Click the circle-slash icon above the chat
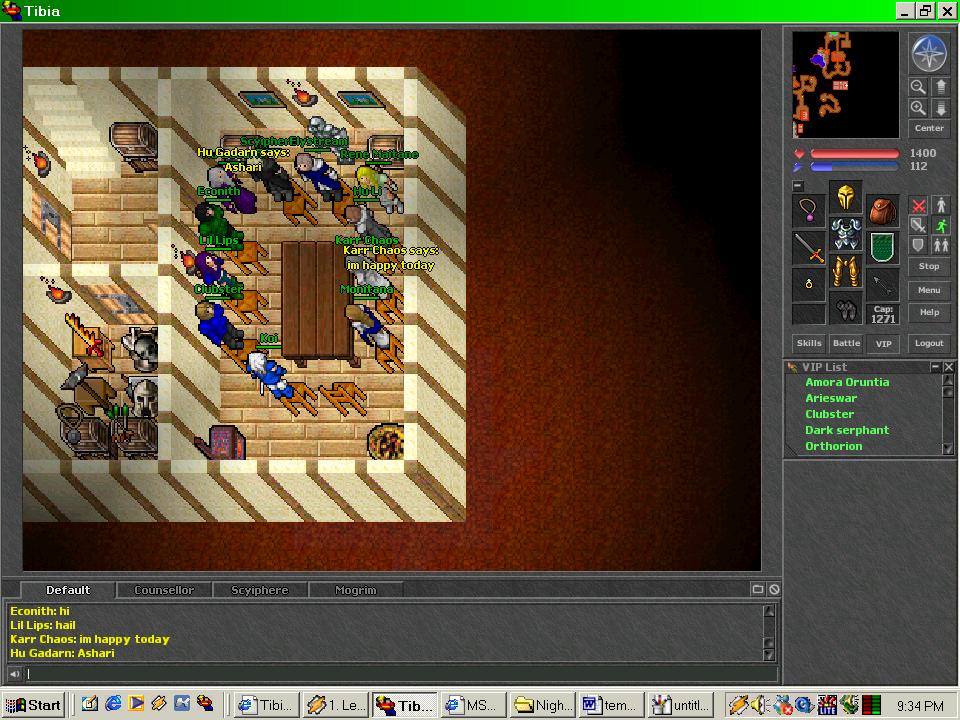The image size is (960, 720). pos(774,589)
